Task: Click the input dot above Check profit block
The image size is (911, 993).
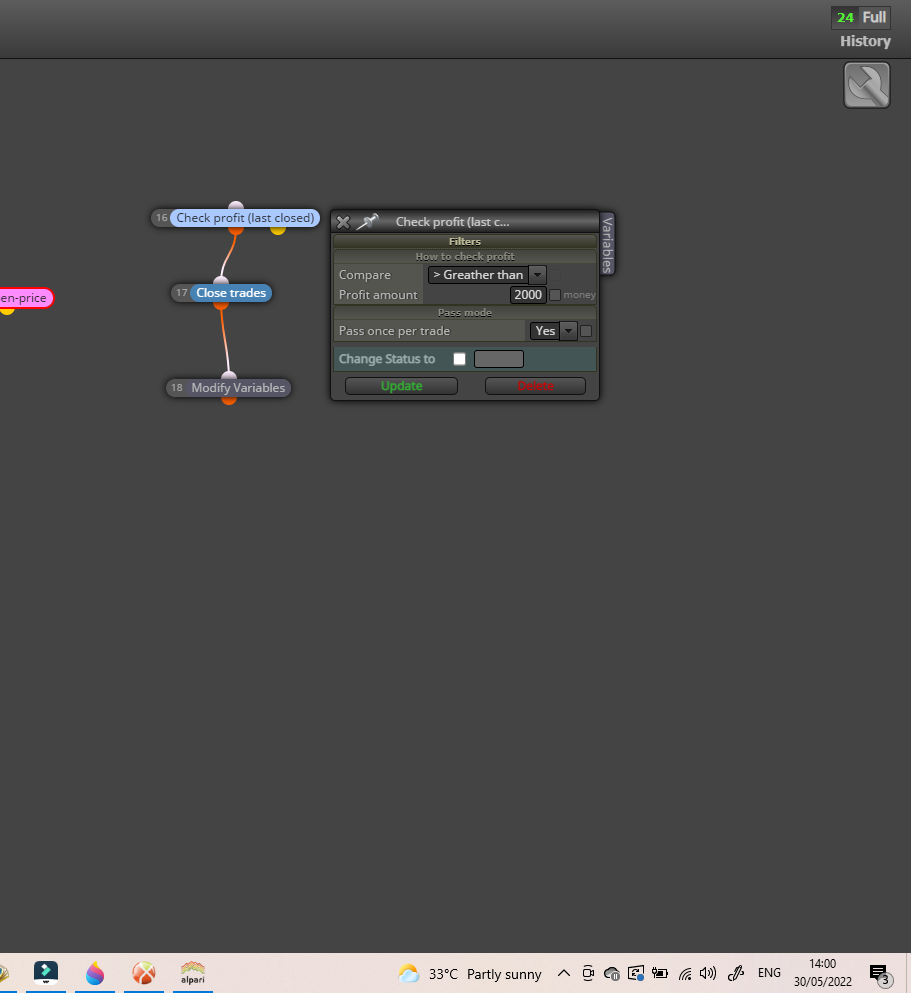Action: pyautogui.click(x=236, y=205)
